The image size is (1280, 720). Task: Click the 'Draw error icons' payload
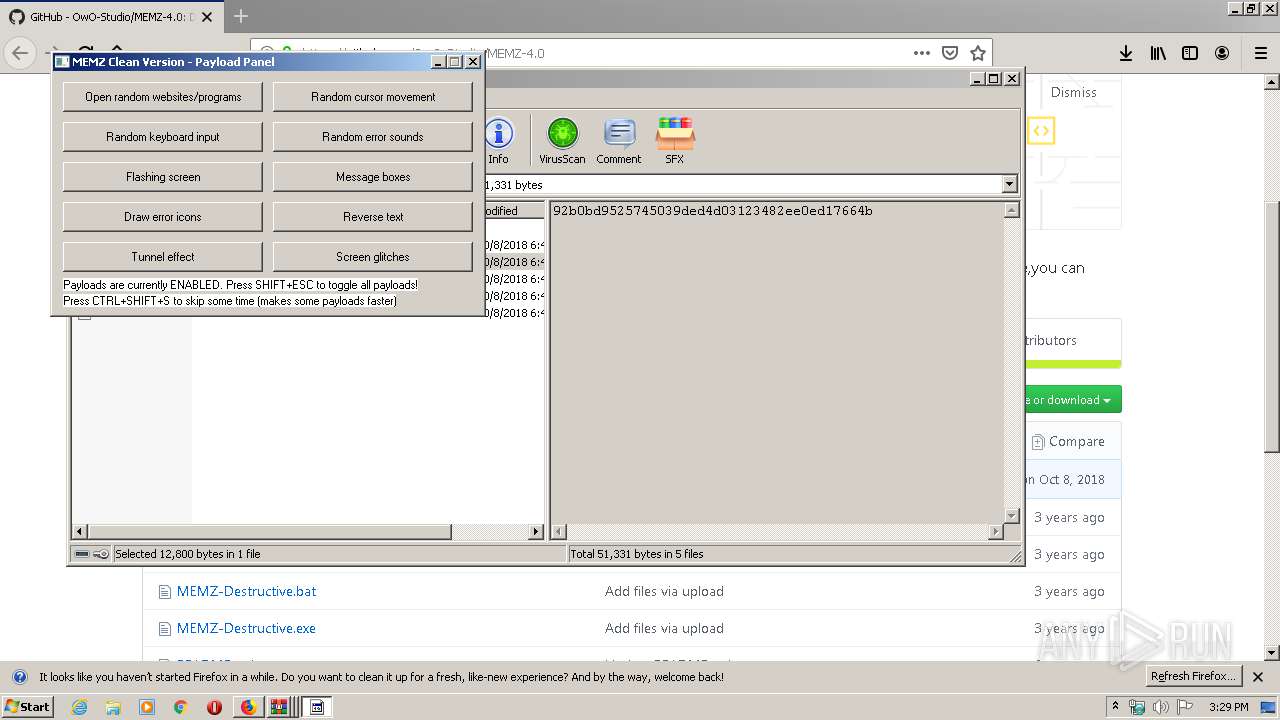pos(163,217)
